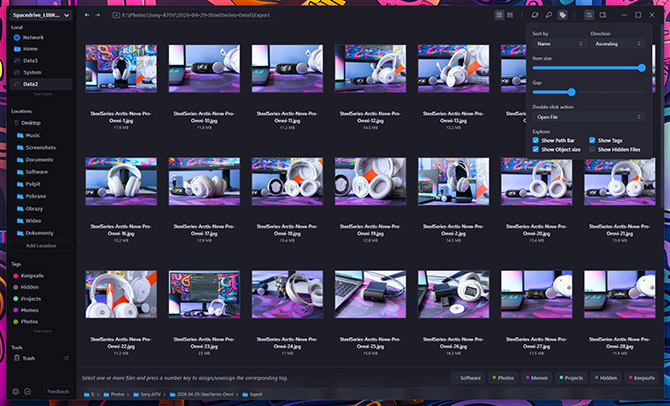Viewport: 670px width, 406px height.
Task: Expand Local section See more
Action: click(42, 94)
